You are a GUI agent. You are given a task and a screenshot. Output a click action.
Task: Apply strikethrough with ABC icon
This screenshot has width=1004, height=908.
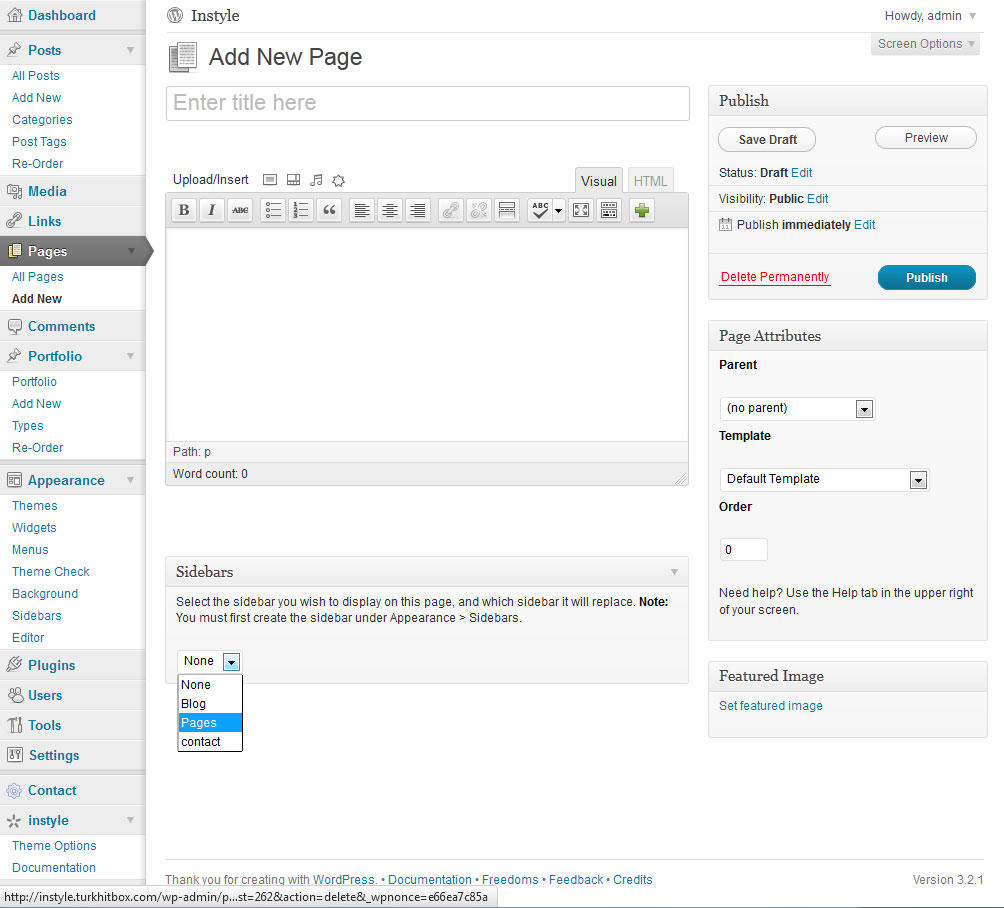click(x=240, y=210)
